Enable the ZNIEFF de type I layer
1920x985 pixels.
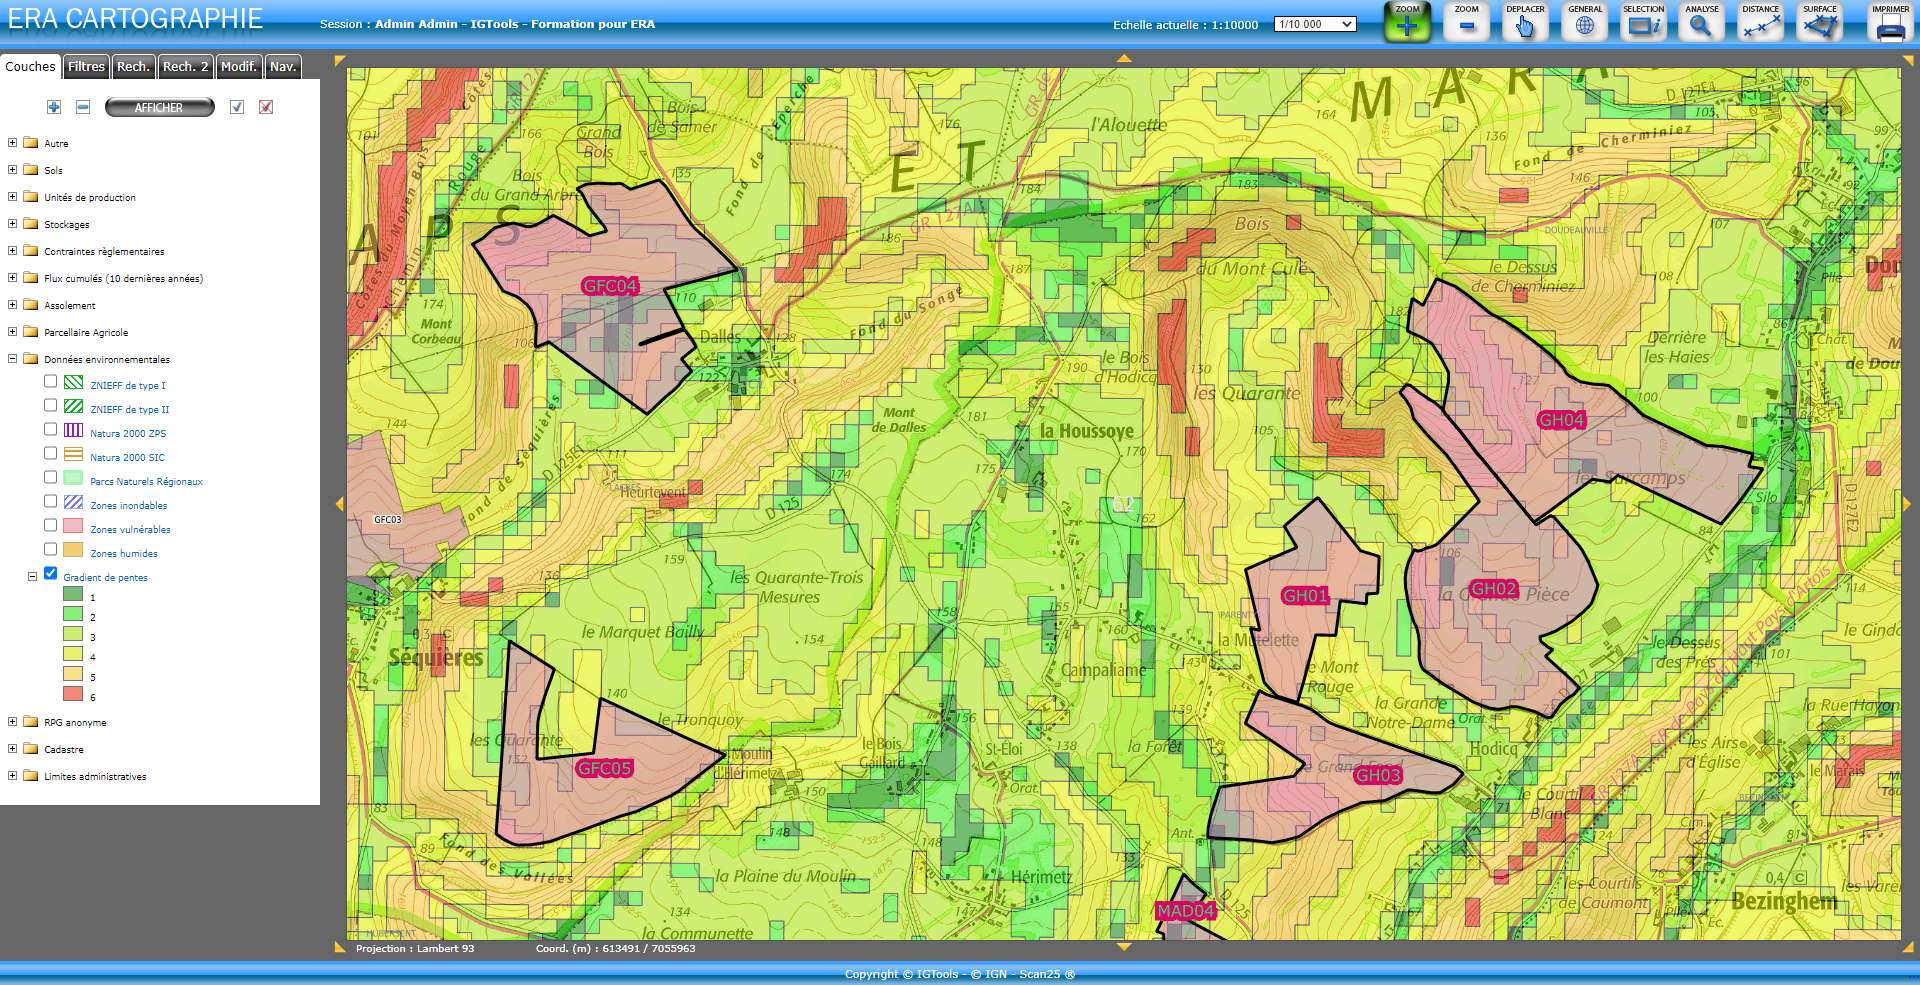(51, 382)
